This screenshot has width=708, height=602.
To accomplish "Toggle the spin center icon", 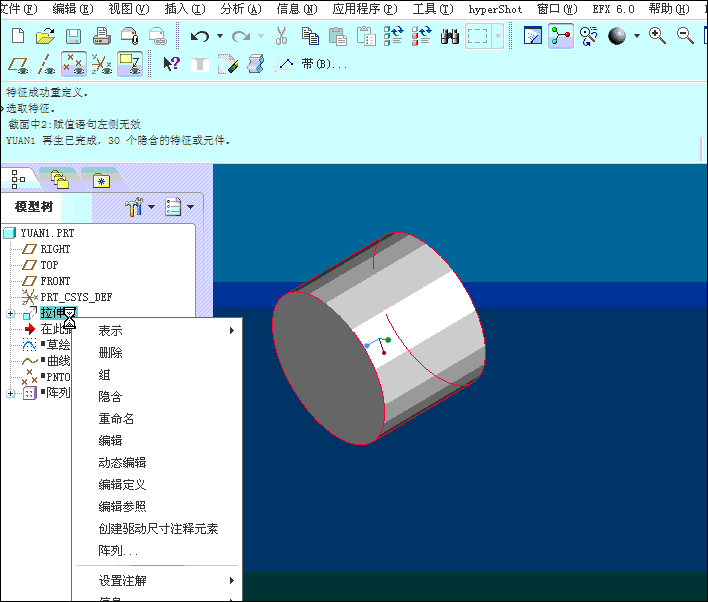I will pyautogui.click(x=561, y=36).
